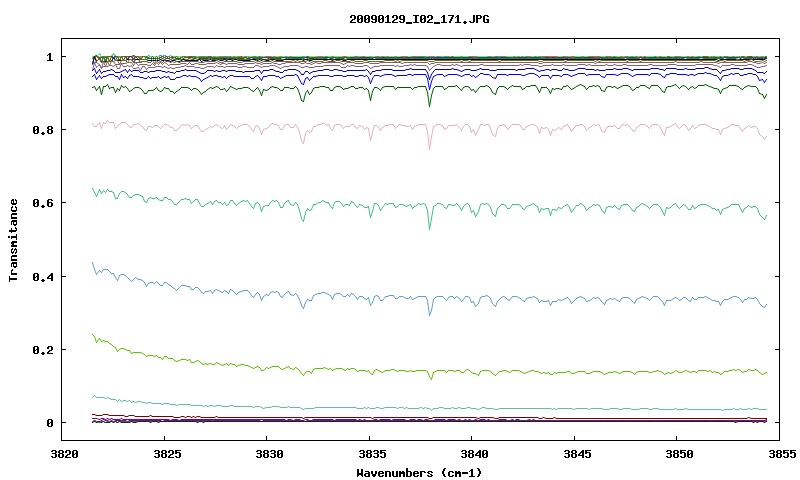Click the y-axis tick label 1
The image size is (800, 480).
[49, 57]
